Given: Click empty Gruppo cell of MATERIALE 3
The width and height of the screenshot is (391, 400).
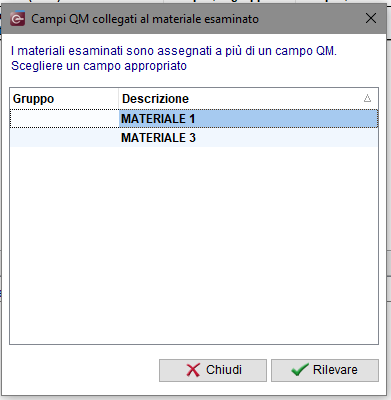Looking at the screenshot, I should pos(64,138).
